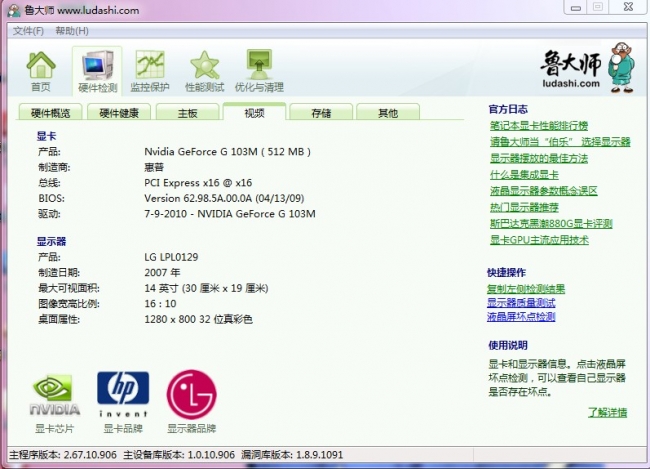Select the 硬件检测 hardware detection icon
Screen dimensions: 650x469
(x=97, y=70)
